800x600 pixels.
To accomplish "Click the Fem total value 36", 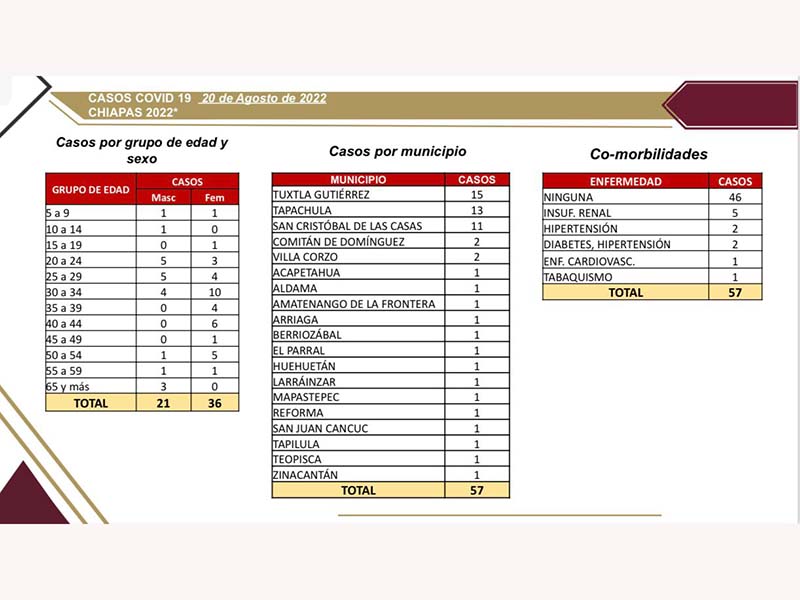I will pos(214,403).
